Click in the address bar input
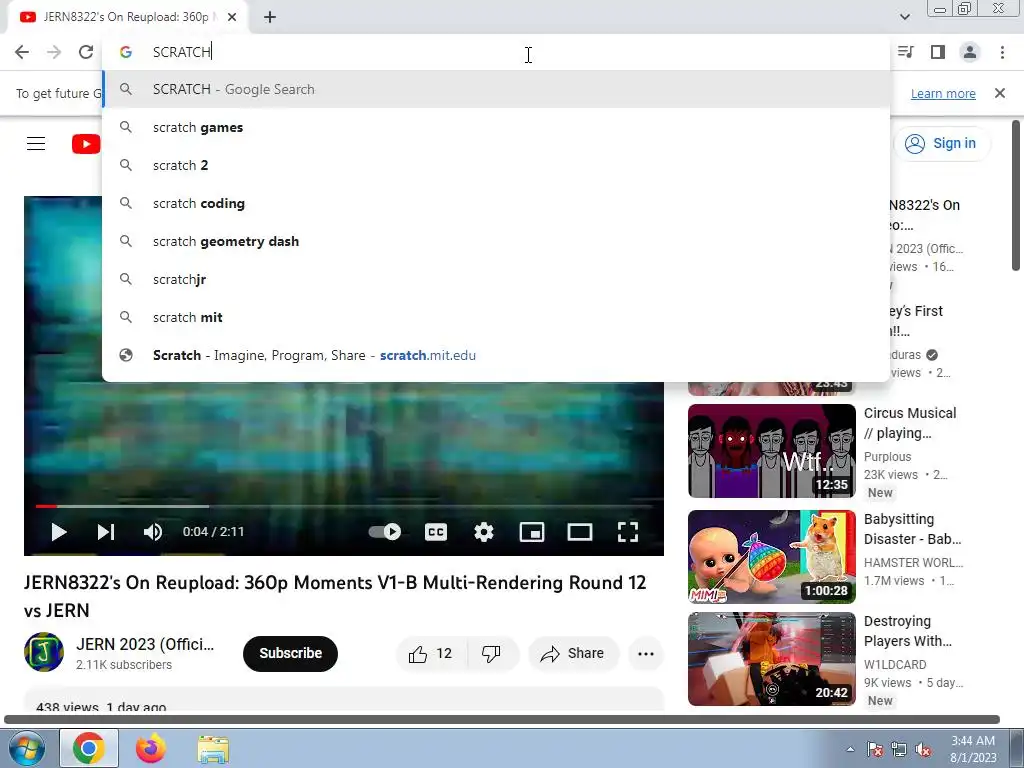 (496, 52)
